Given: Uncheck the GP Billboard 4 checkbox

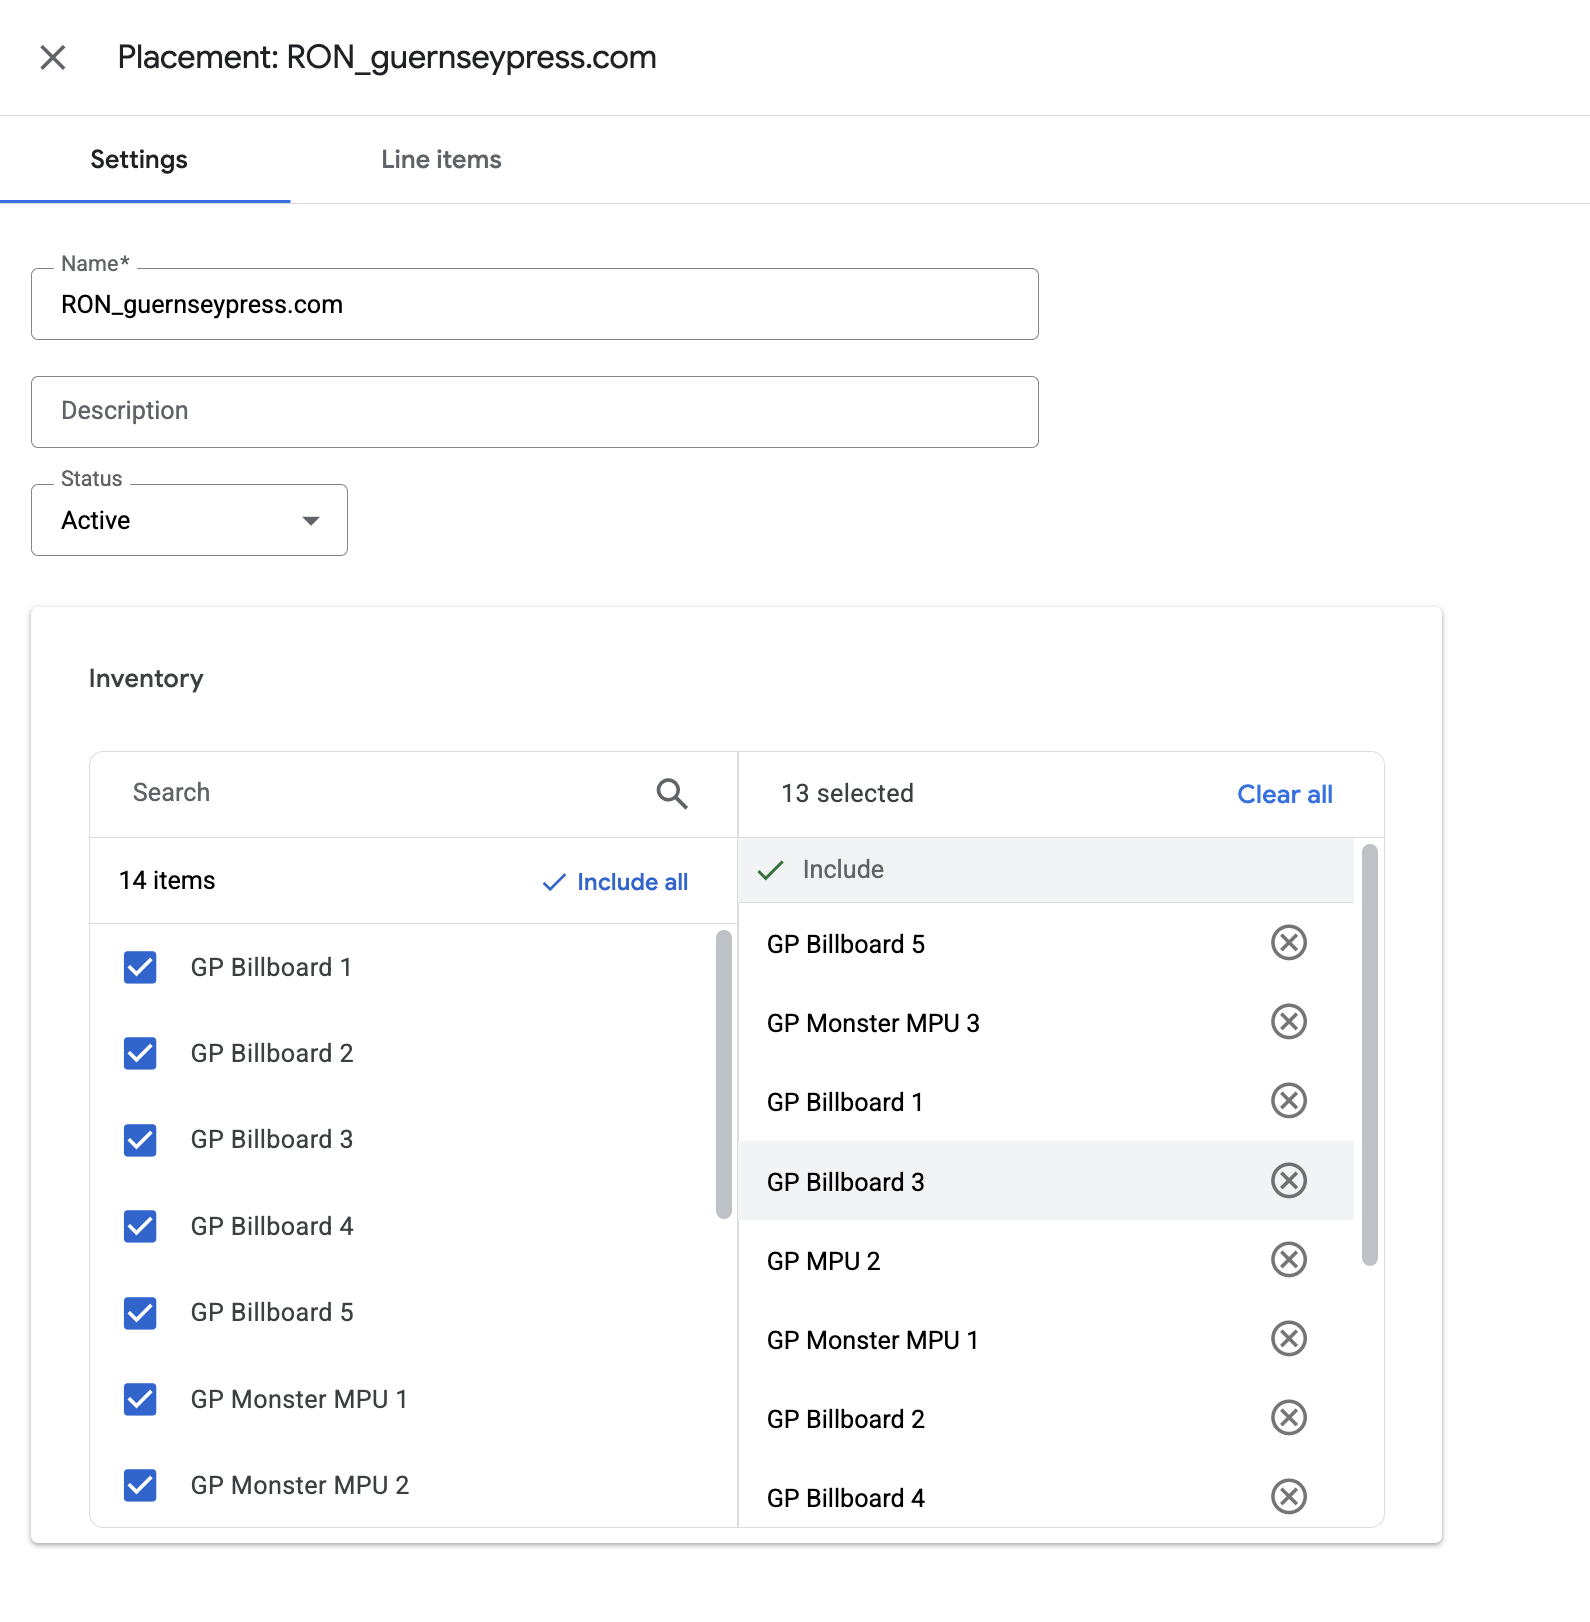Looking at the screenshot, I should point(140,1226).
